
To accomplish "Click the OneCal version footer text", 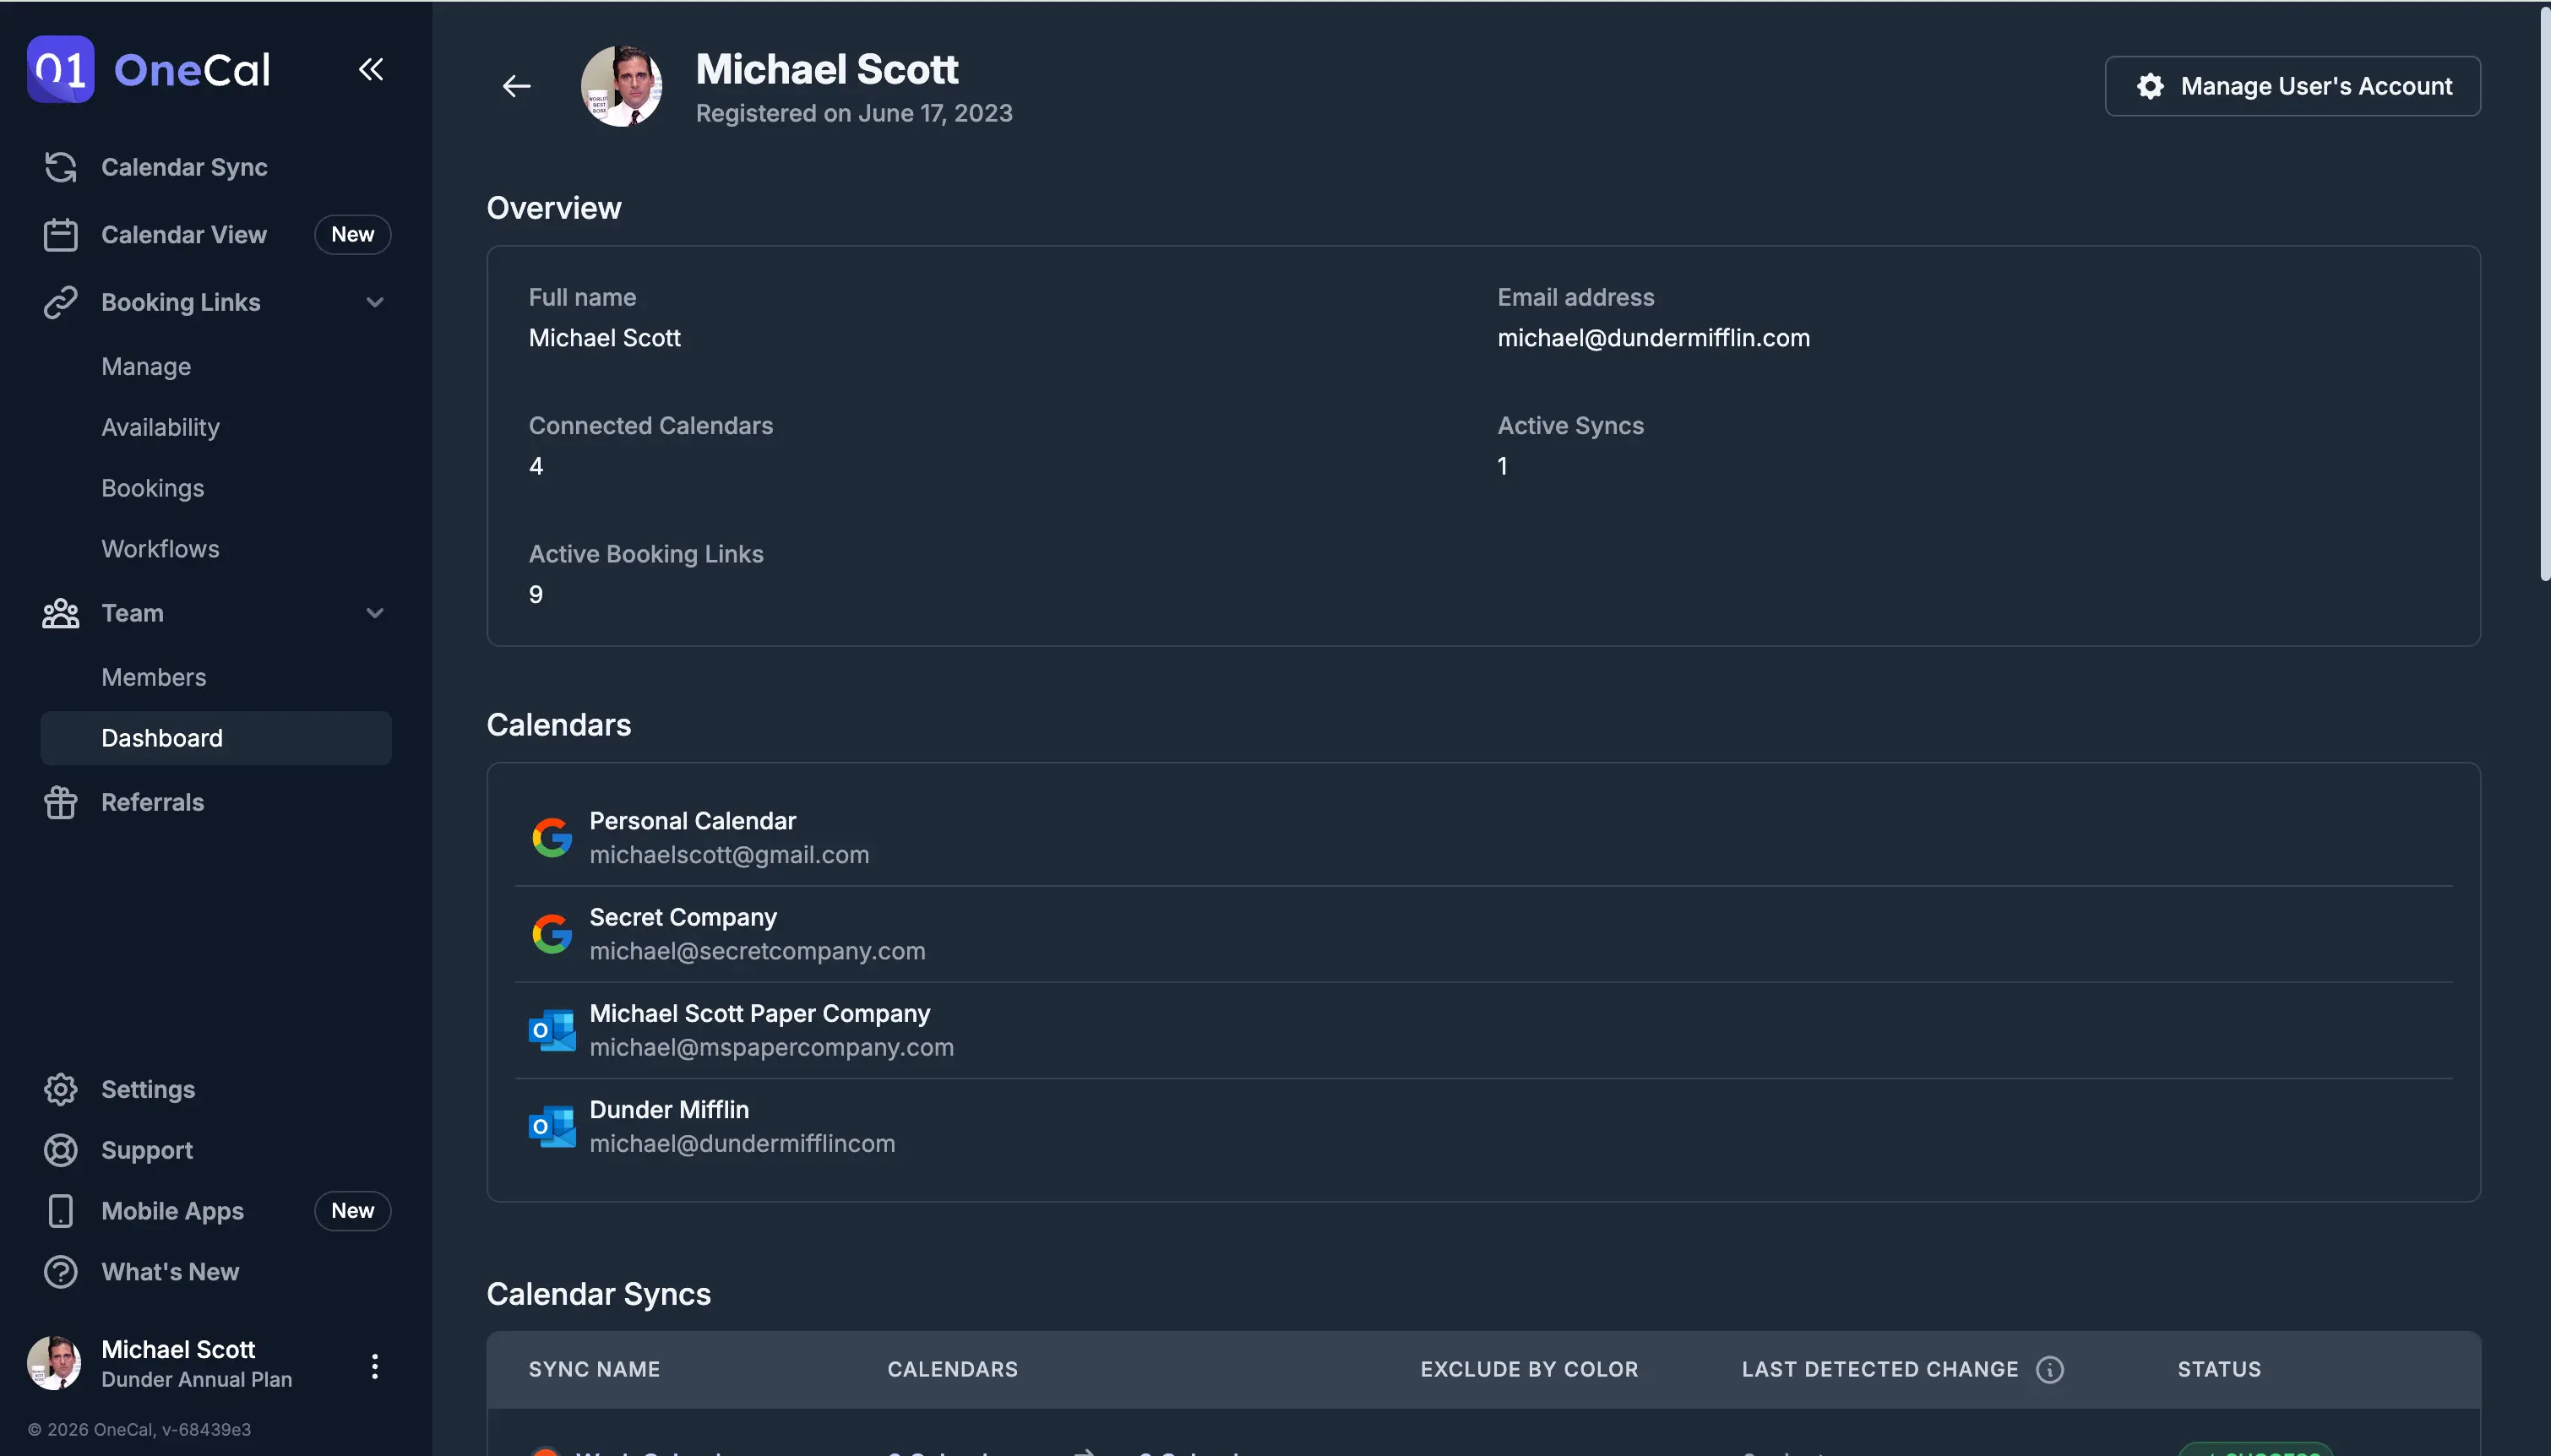I will tap(139, 1430).
